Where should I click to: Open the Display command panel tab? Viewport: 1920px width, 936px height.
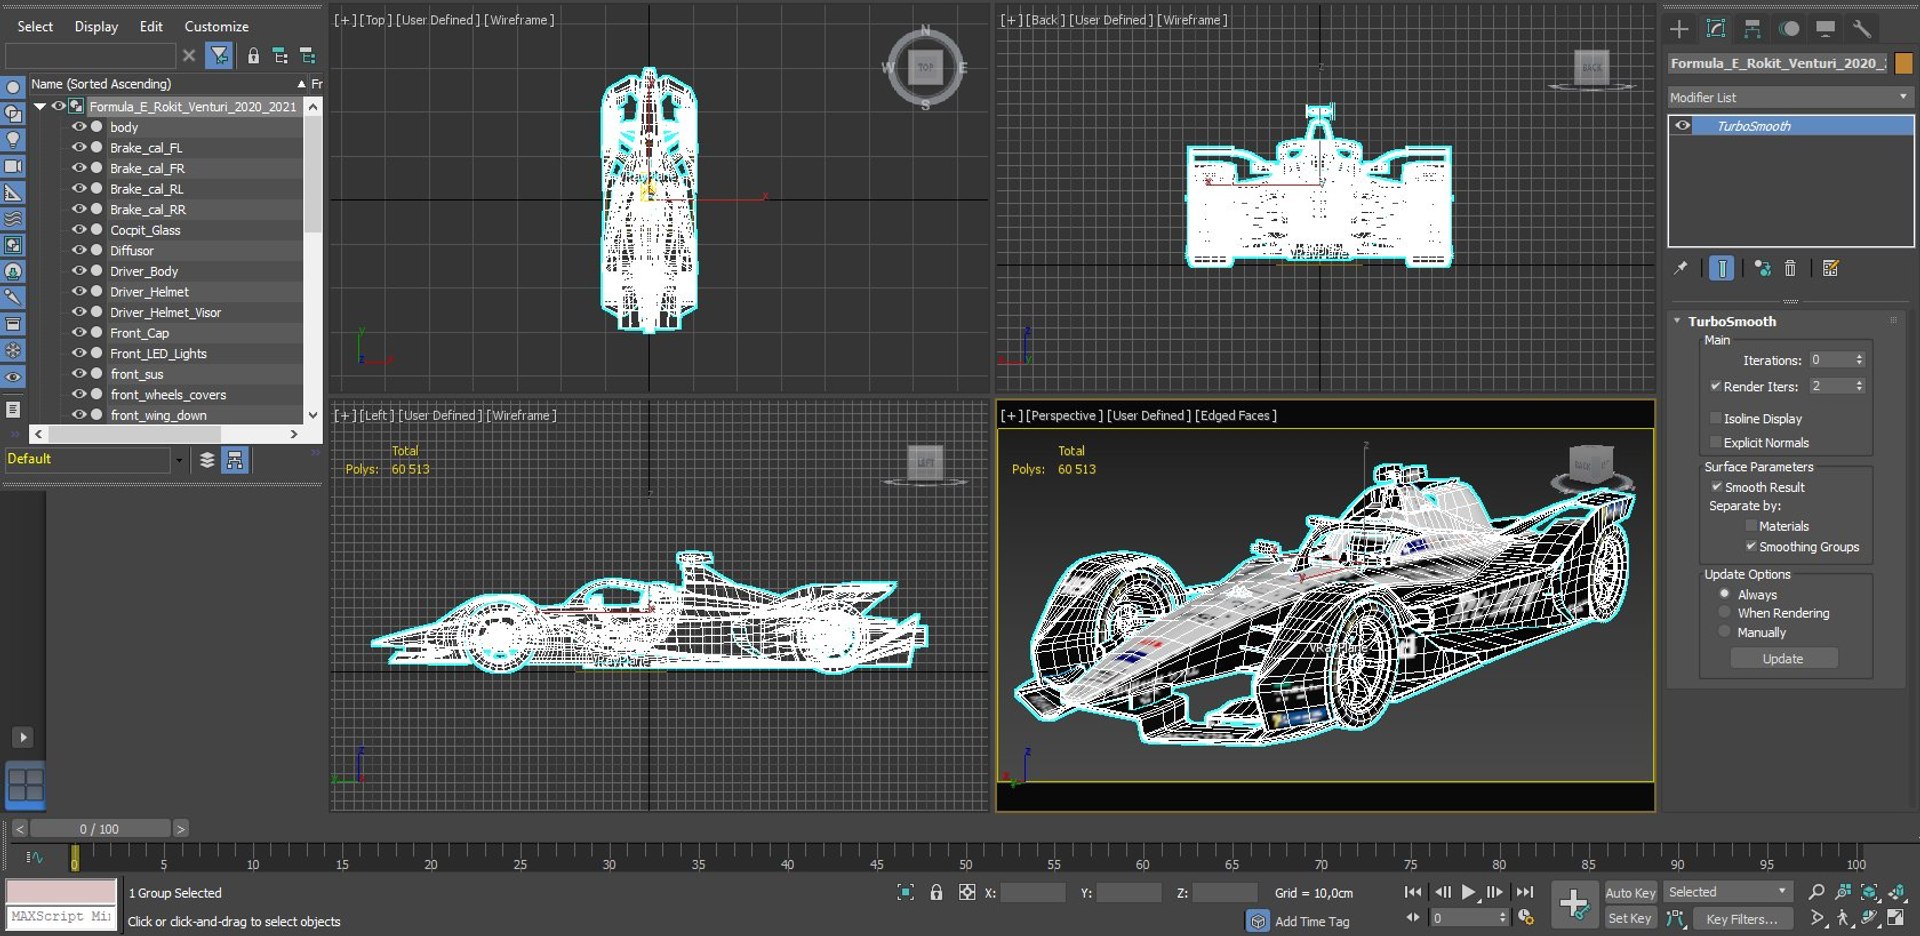pos(1825,29)
